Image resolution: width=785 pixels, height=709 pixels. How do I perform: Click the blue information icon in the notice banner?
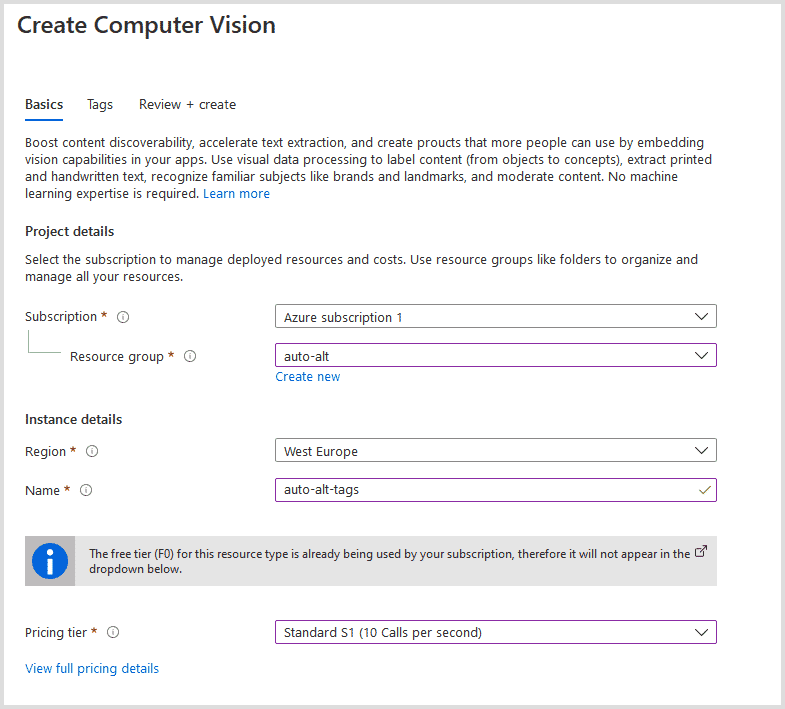click(x=50, y=561)
